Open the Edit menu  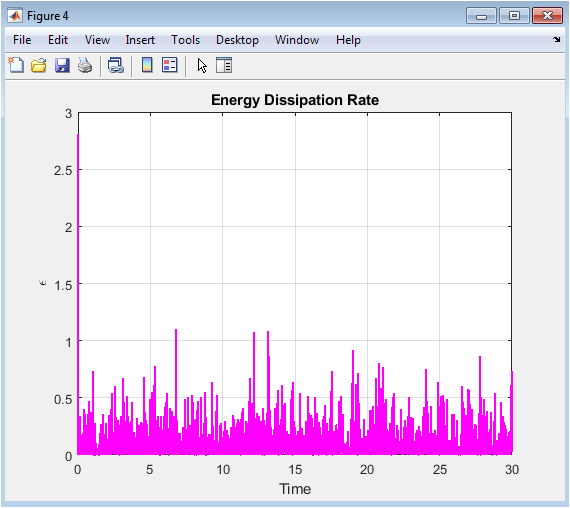tap(58, 40)
